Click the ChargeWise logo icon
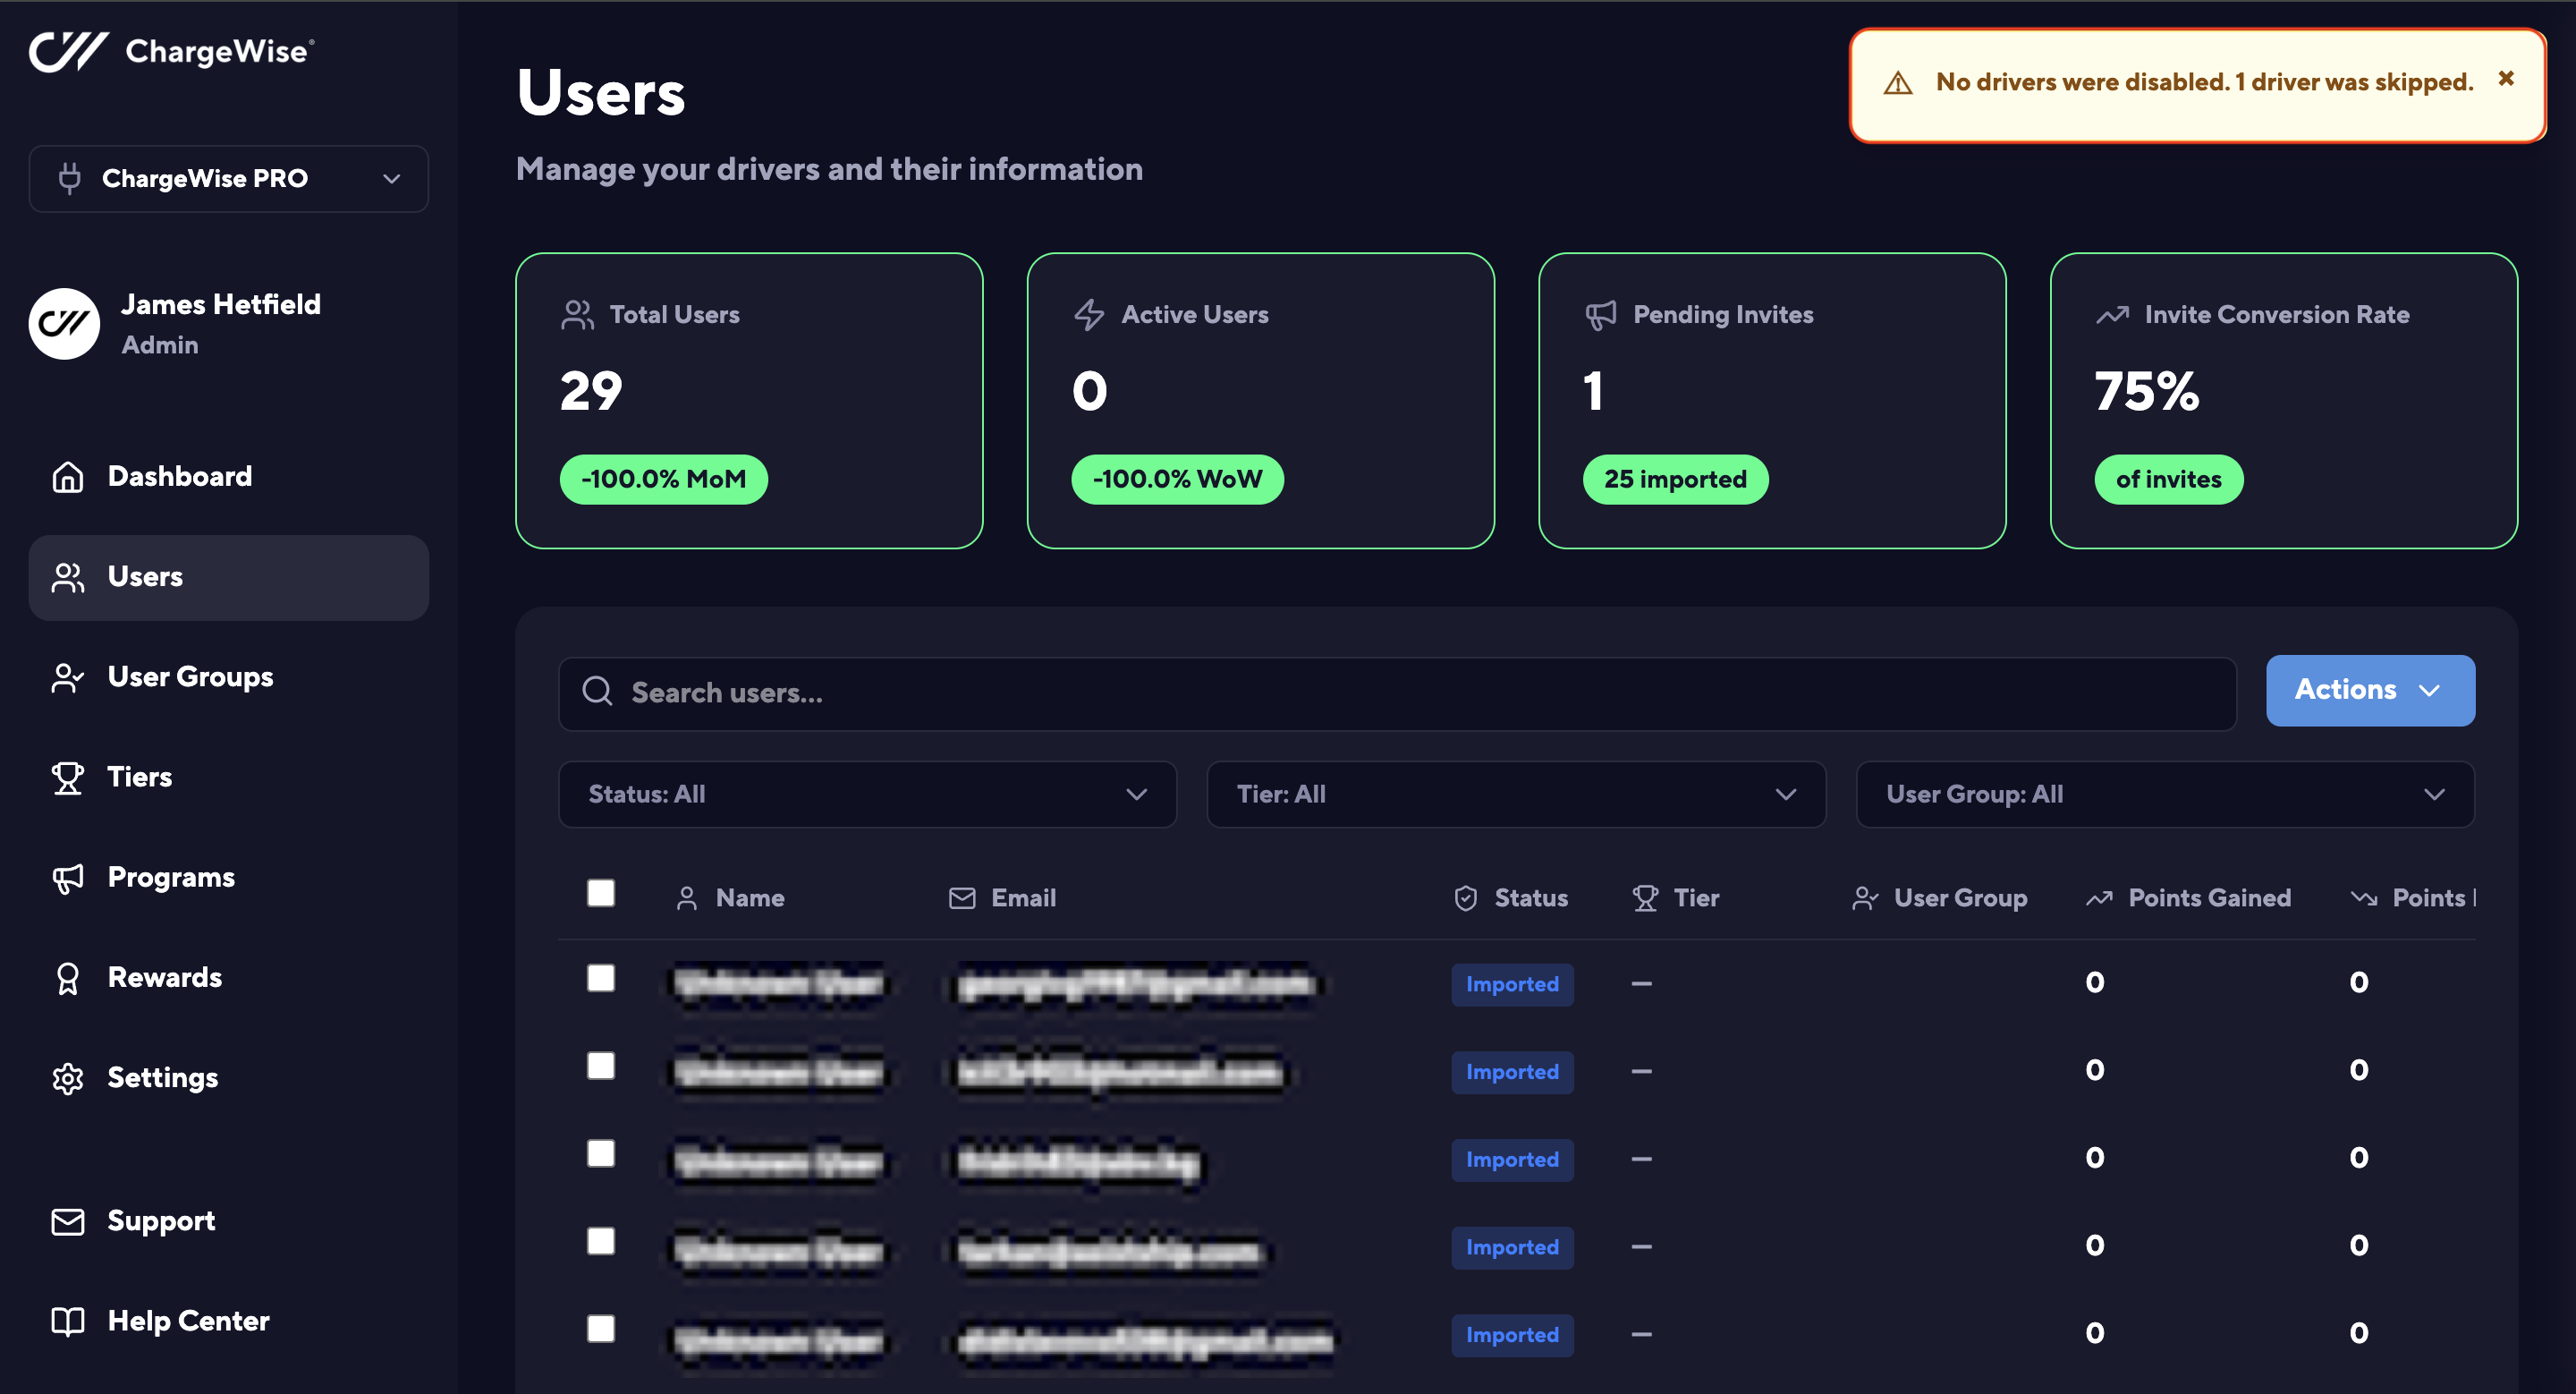Screen dimensions: 2576x1394 [x=68, y=50]
